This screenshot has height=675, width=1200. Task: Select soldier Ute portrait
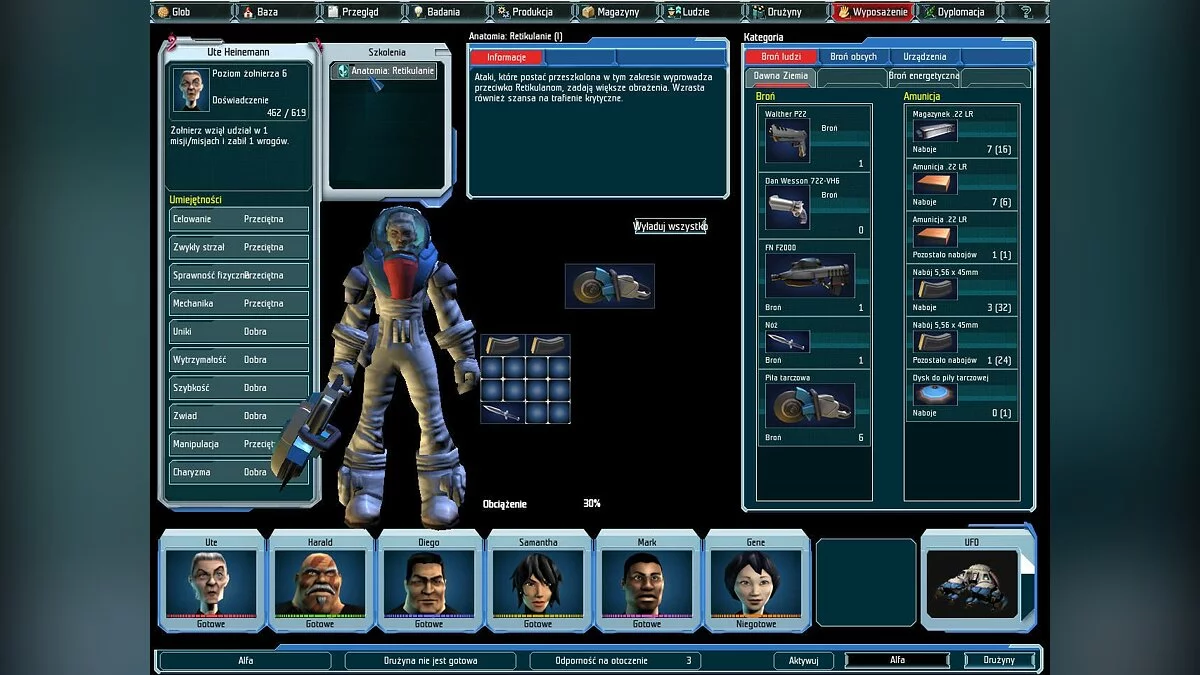[x=210, y=583]
